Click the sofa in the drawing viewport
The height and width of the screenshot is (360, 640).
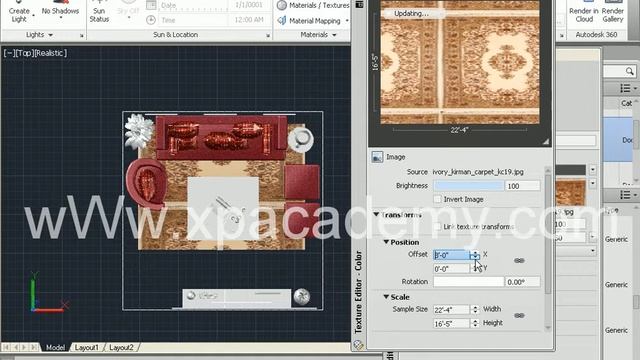[x=221, y=137]
